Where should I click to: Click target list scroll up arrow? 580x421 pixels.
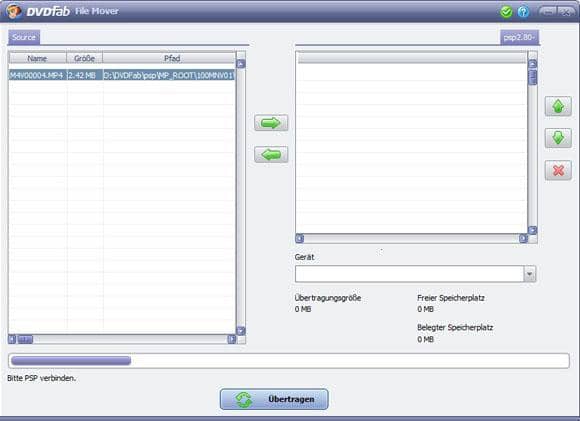(x=533, y=64)
